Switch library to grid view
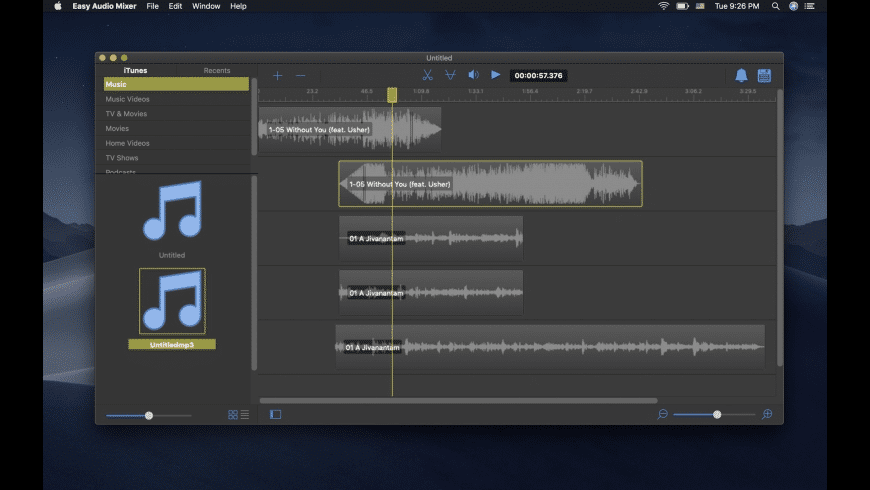870x490 pixels. point(233,415)
